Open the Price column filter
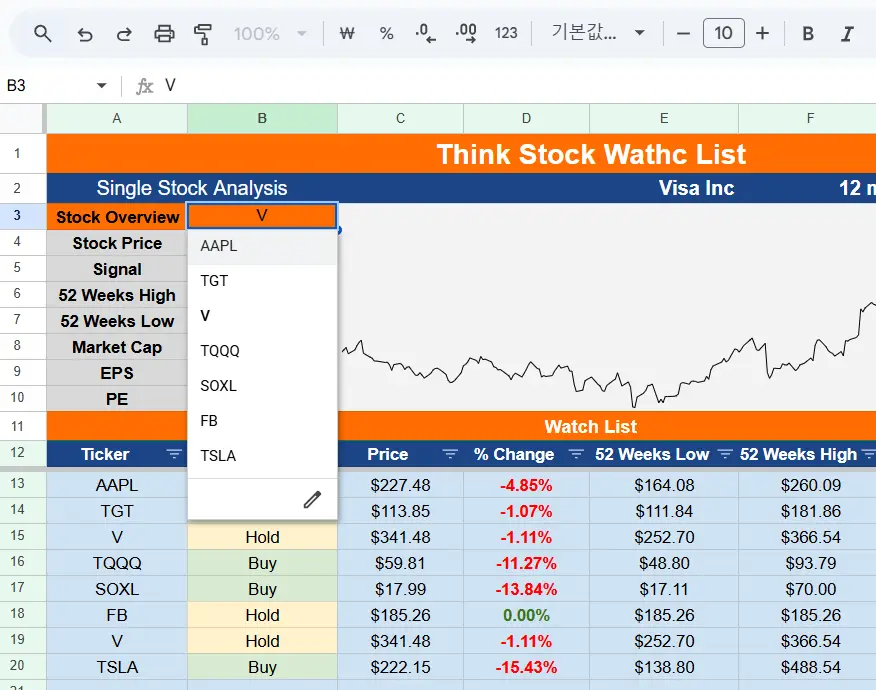The image size is (876, 690). pos(450,454)
